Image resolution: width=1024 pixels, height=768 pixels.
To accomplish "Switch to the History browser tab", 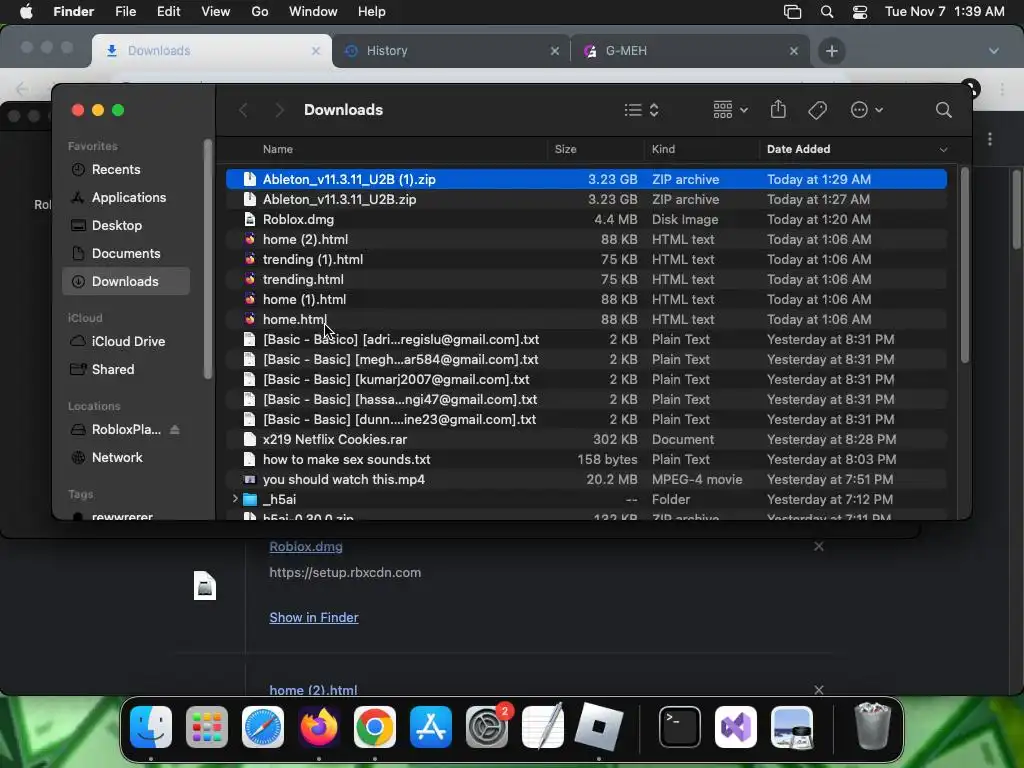I will [451, 51].
